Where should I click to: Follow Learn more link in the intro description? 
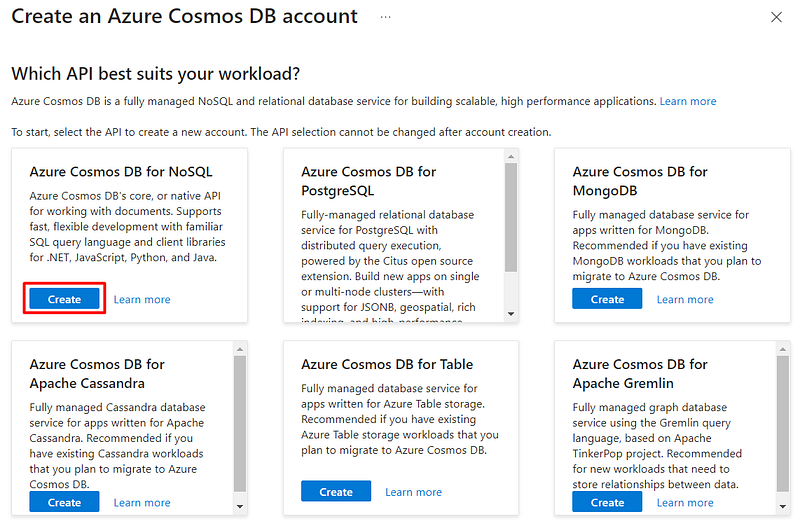pos(688,101)
